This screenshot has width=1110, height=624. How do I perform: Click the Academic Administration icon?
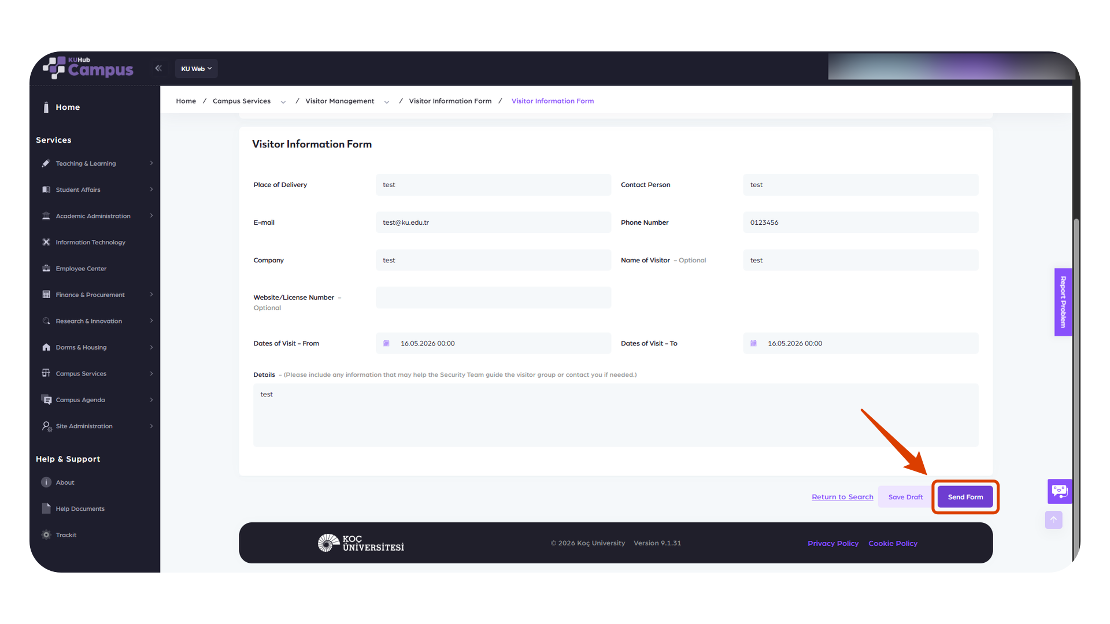46,216
